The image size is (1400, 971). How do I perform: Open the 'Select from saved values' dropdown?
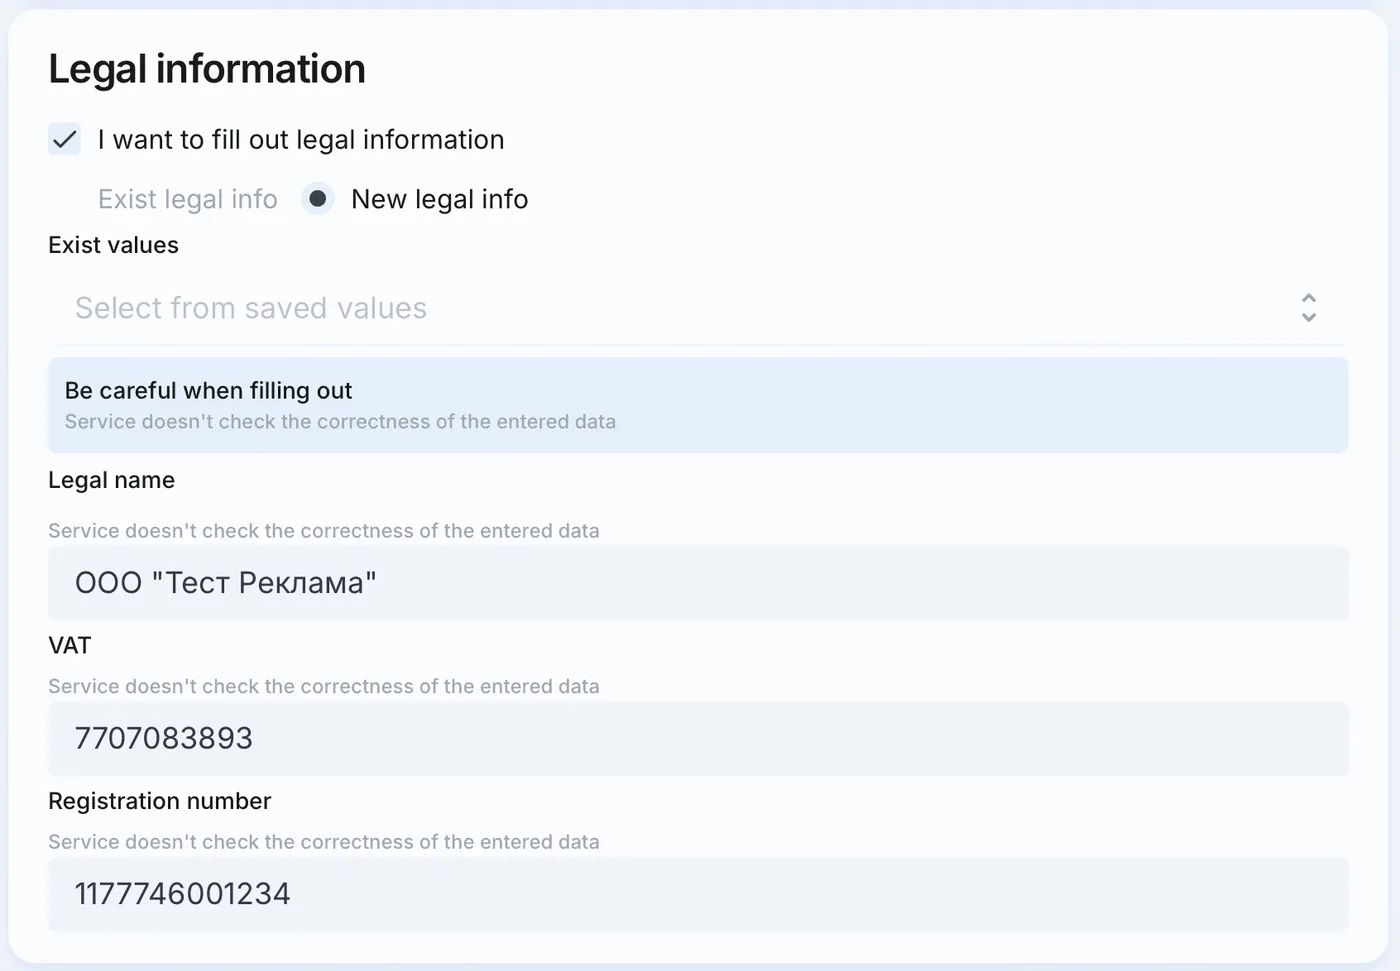click(698, 308)
